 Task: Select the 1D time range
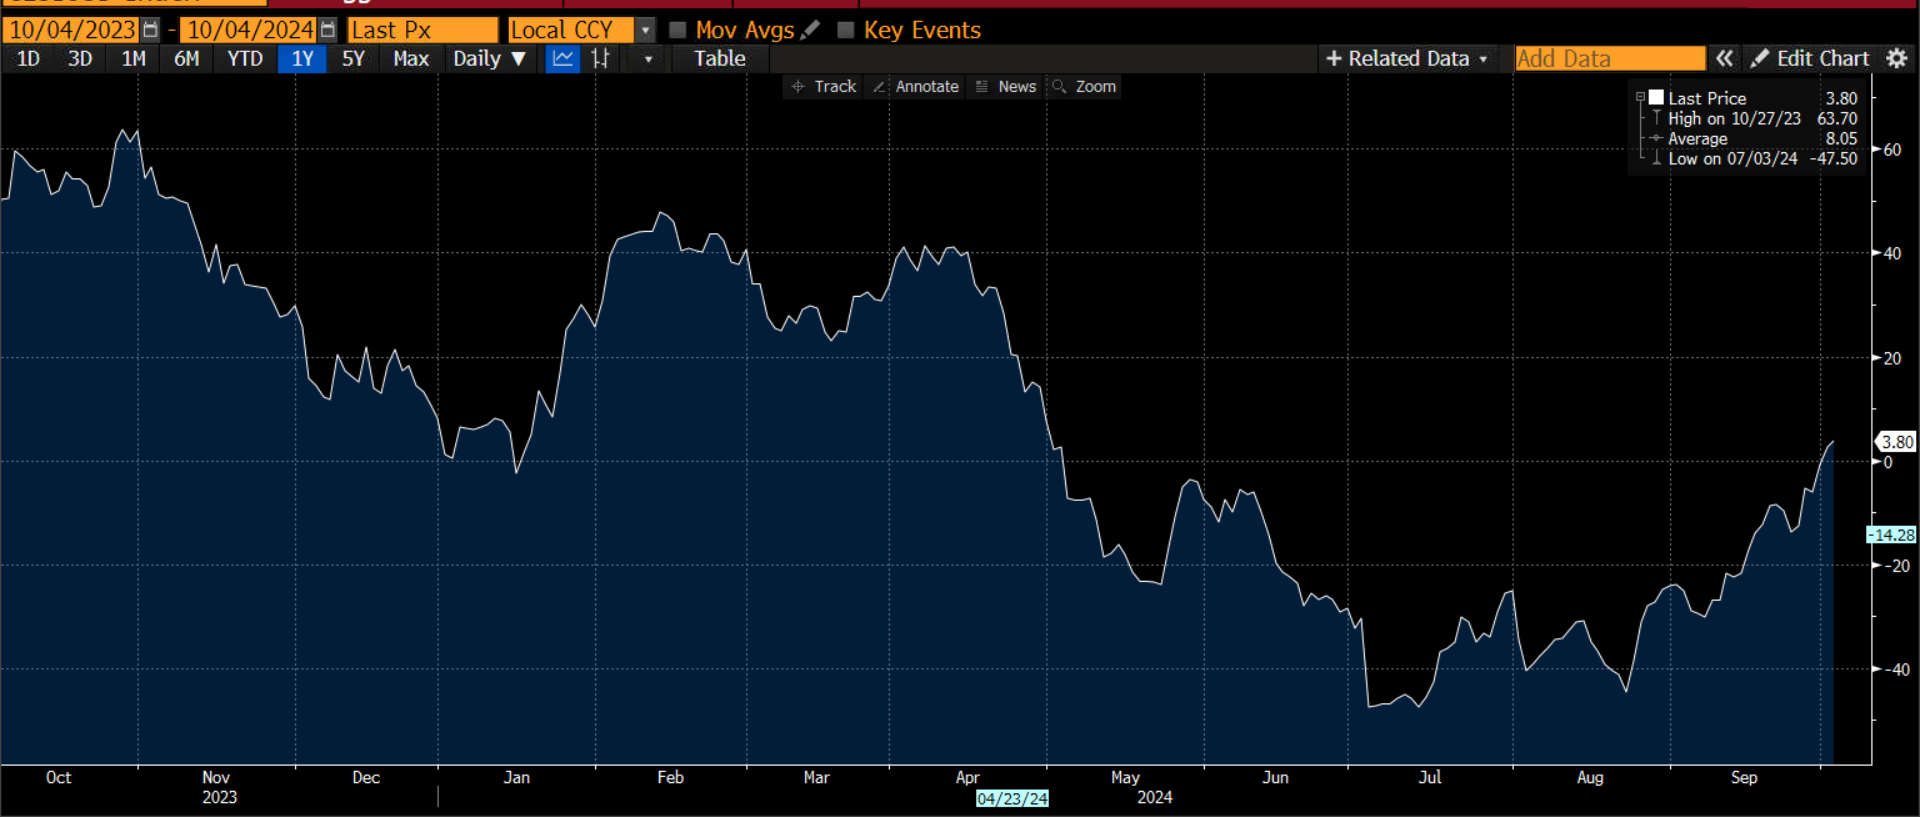point(28,59)
